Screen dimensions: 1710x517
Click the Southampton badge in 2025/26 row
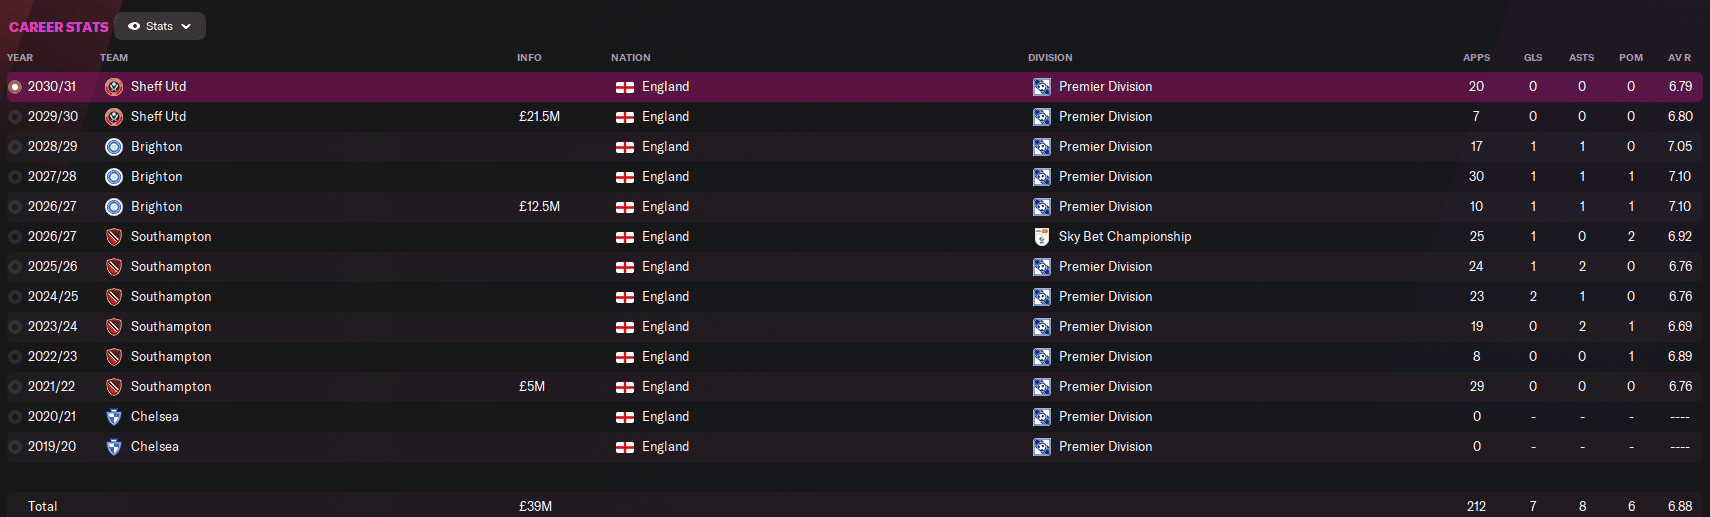click(114, 267)
